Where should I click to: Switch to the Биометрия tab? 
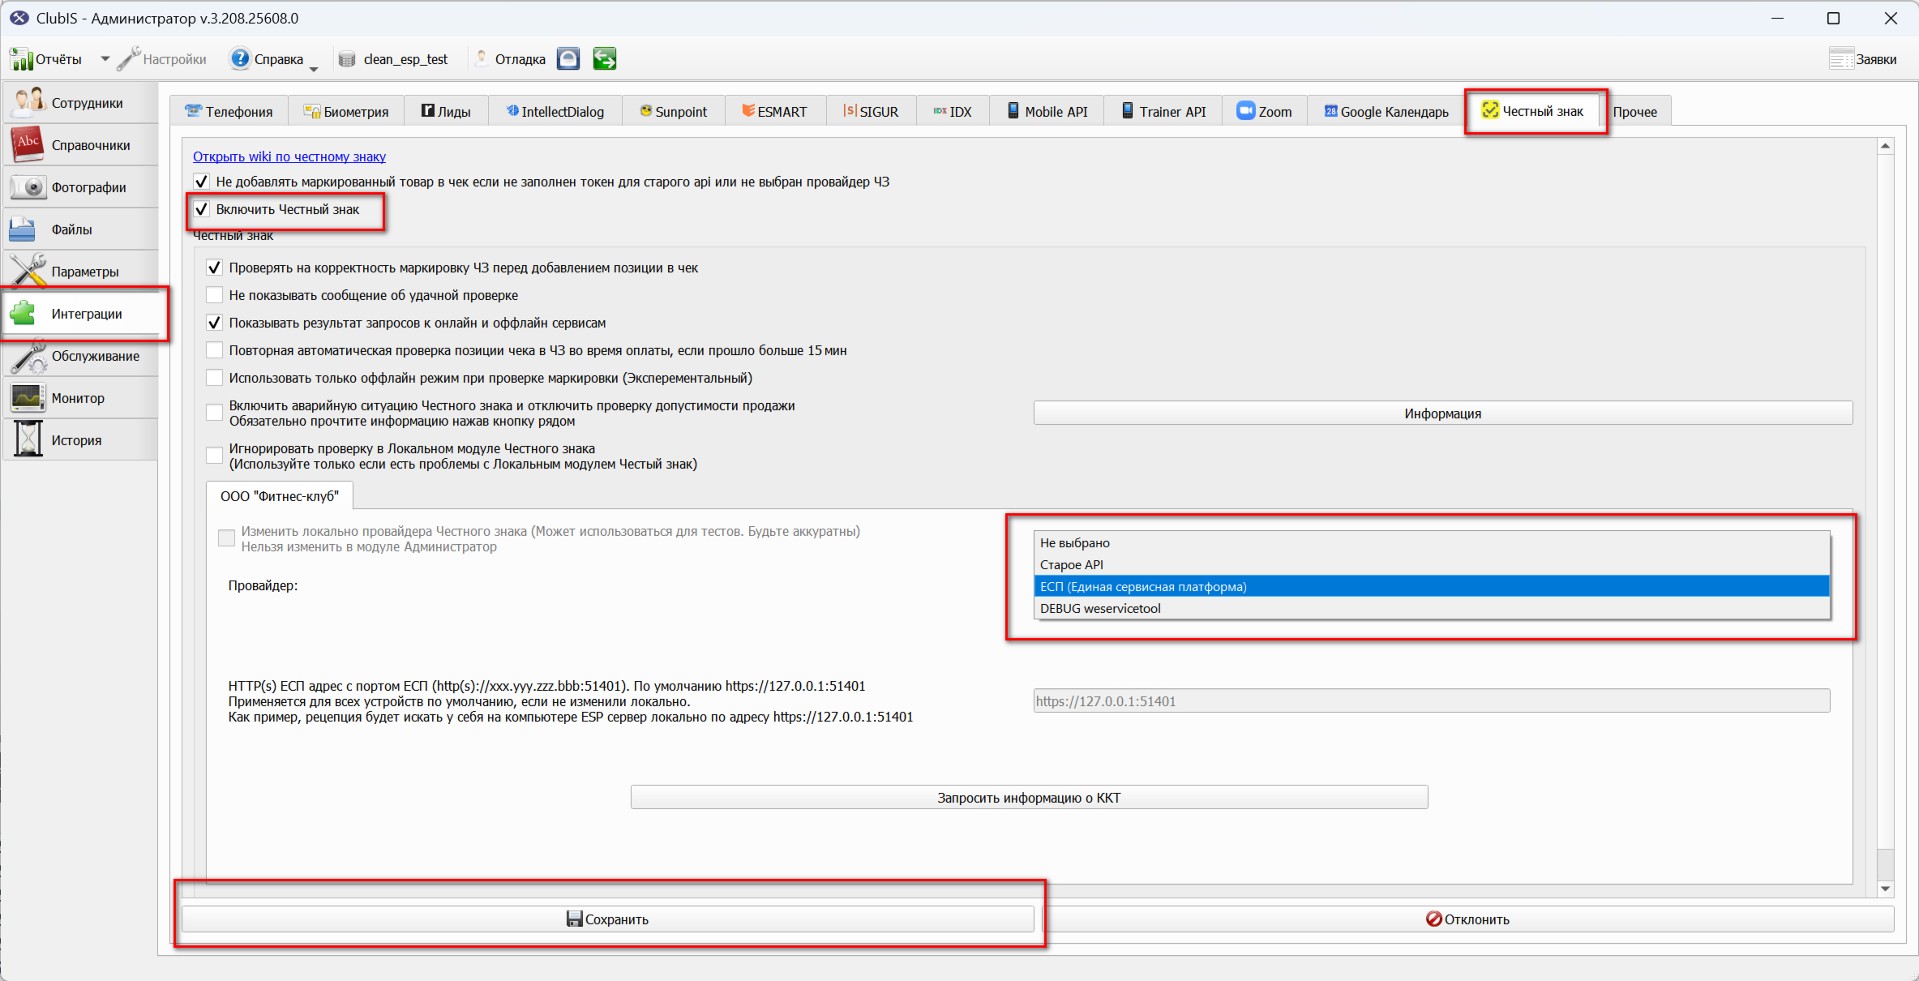(x=346, y=111)
